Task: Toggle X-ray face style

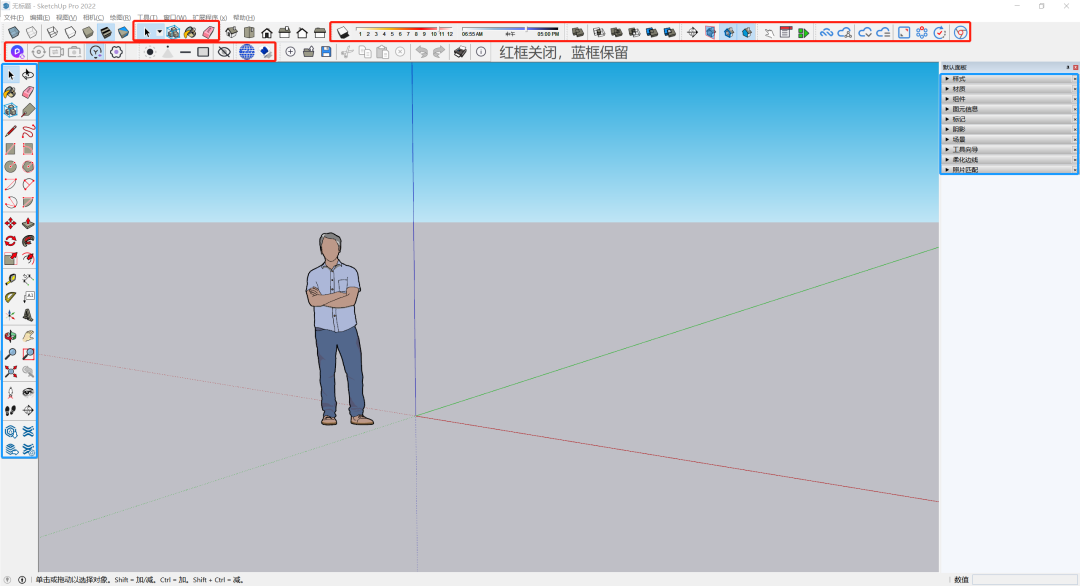Action: pos(14,32)
